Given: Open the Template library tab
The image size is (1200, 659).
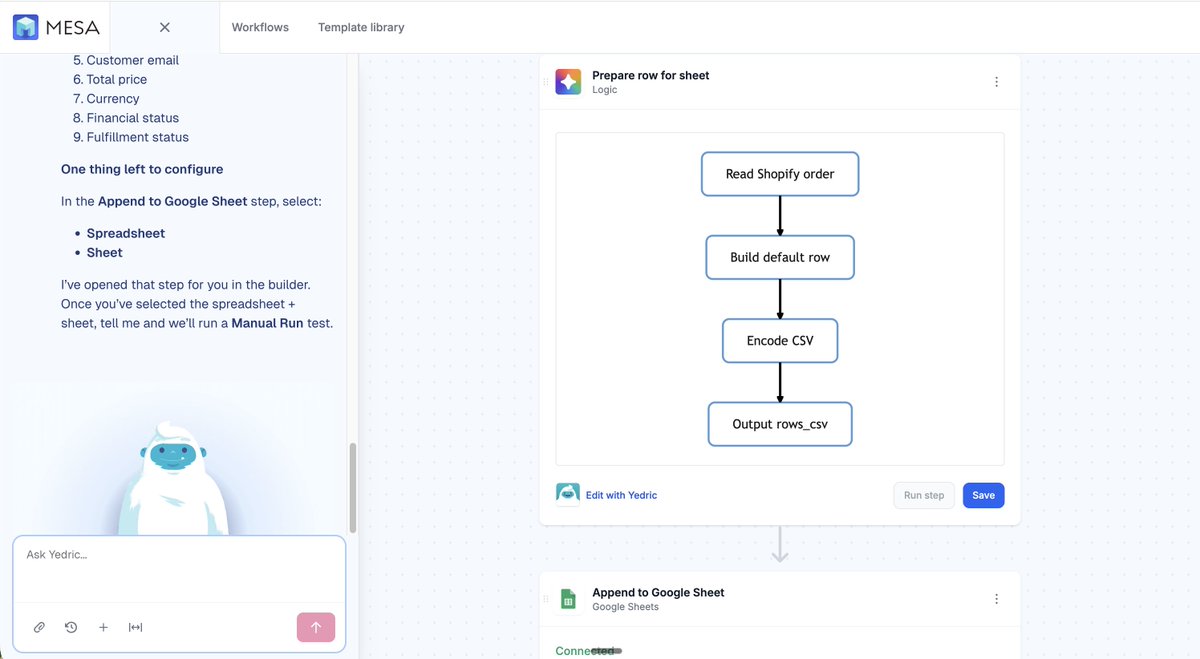Looking at the screenshot, I should pyautogui.click(x=361, y=28).
